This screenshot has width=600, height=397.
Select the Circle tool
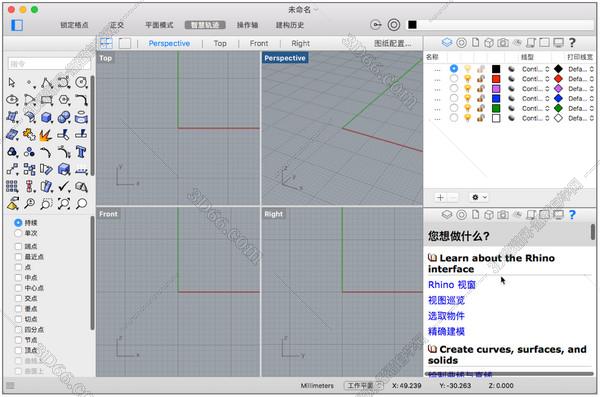click(81, 82)
